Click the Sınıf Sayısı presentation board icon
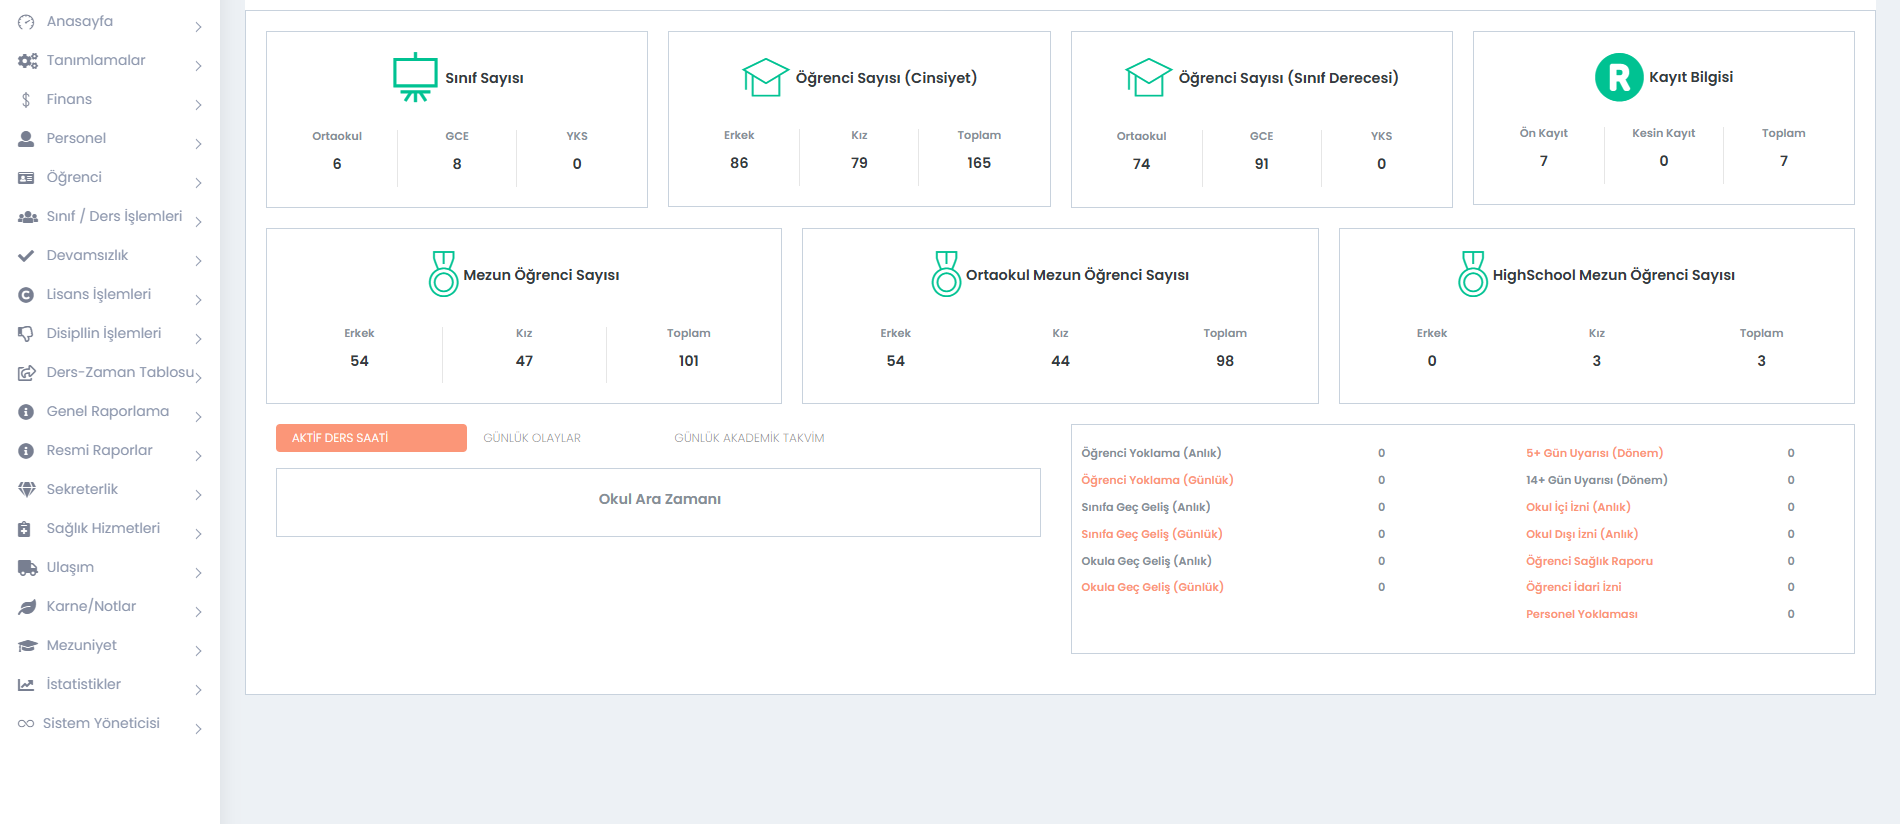 pos(415,77)
